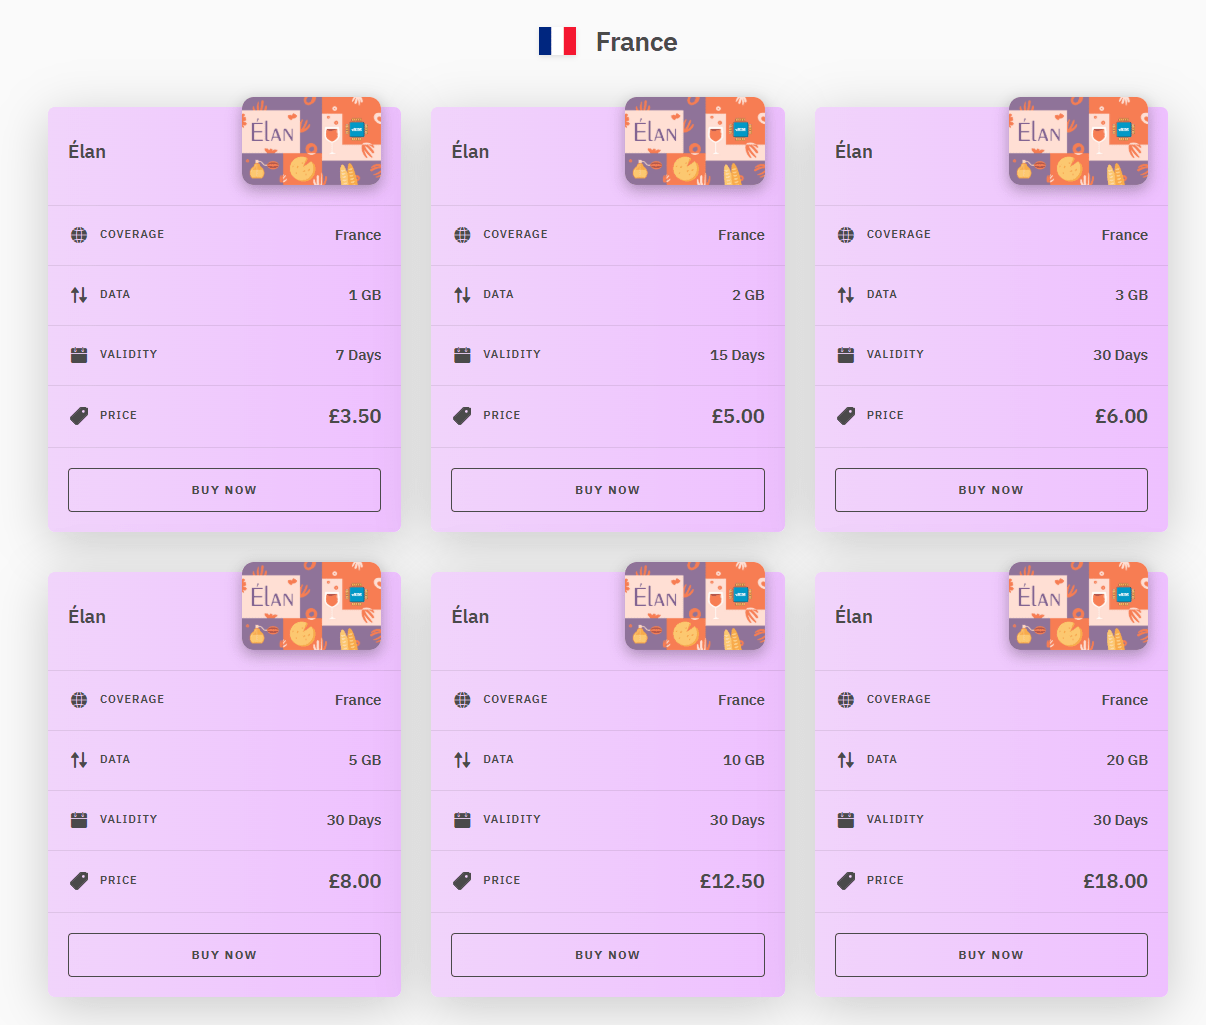Click calendar validity icon on 5 GB plan

pyautogui.click(x=79, y=820)
